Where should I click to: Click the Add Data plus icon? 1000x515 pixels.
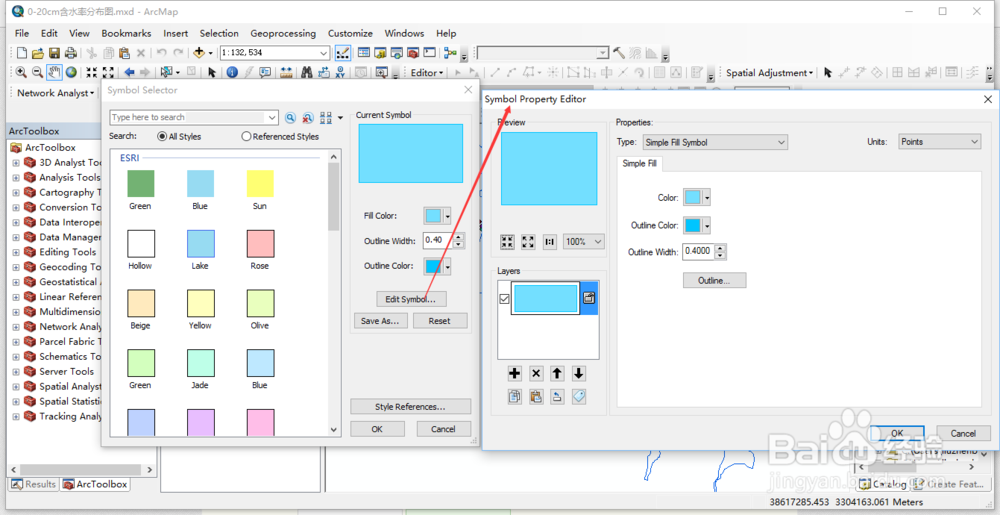point(199,53)
